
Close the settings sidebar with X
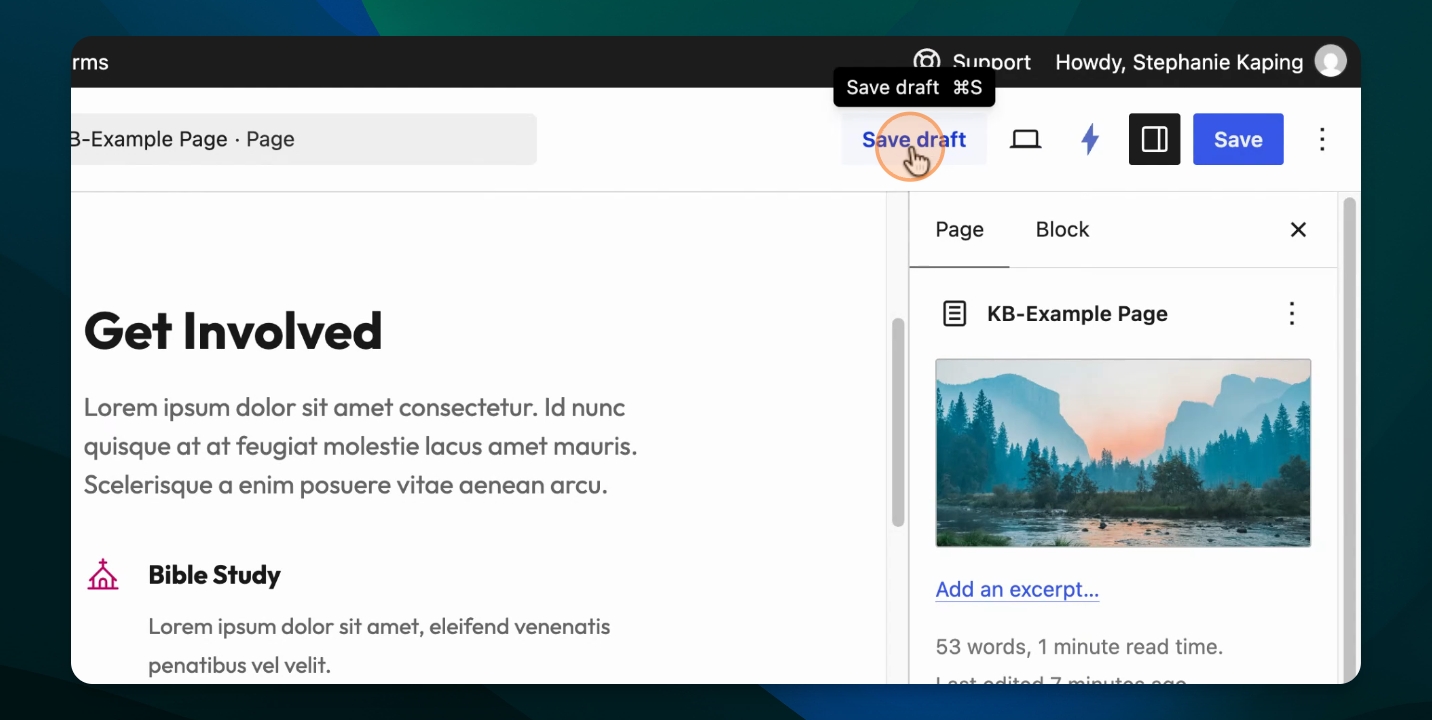(1298, 230)
